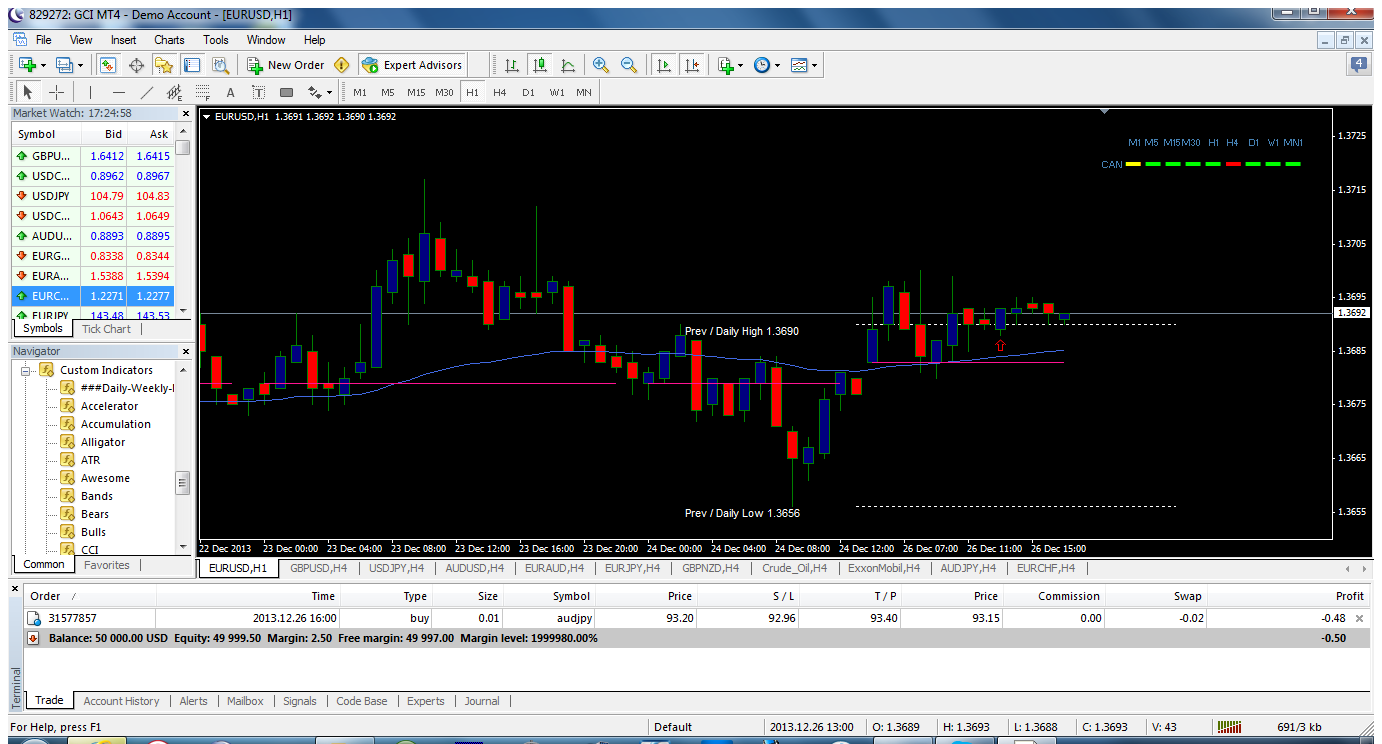Screen dimensions: 1382x744
Task: Toggle the Terminal window icon
Action: pos(192,65)
